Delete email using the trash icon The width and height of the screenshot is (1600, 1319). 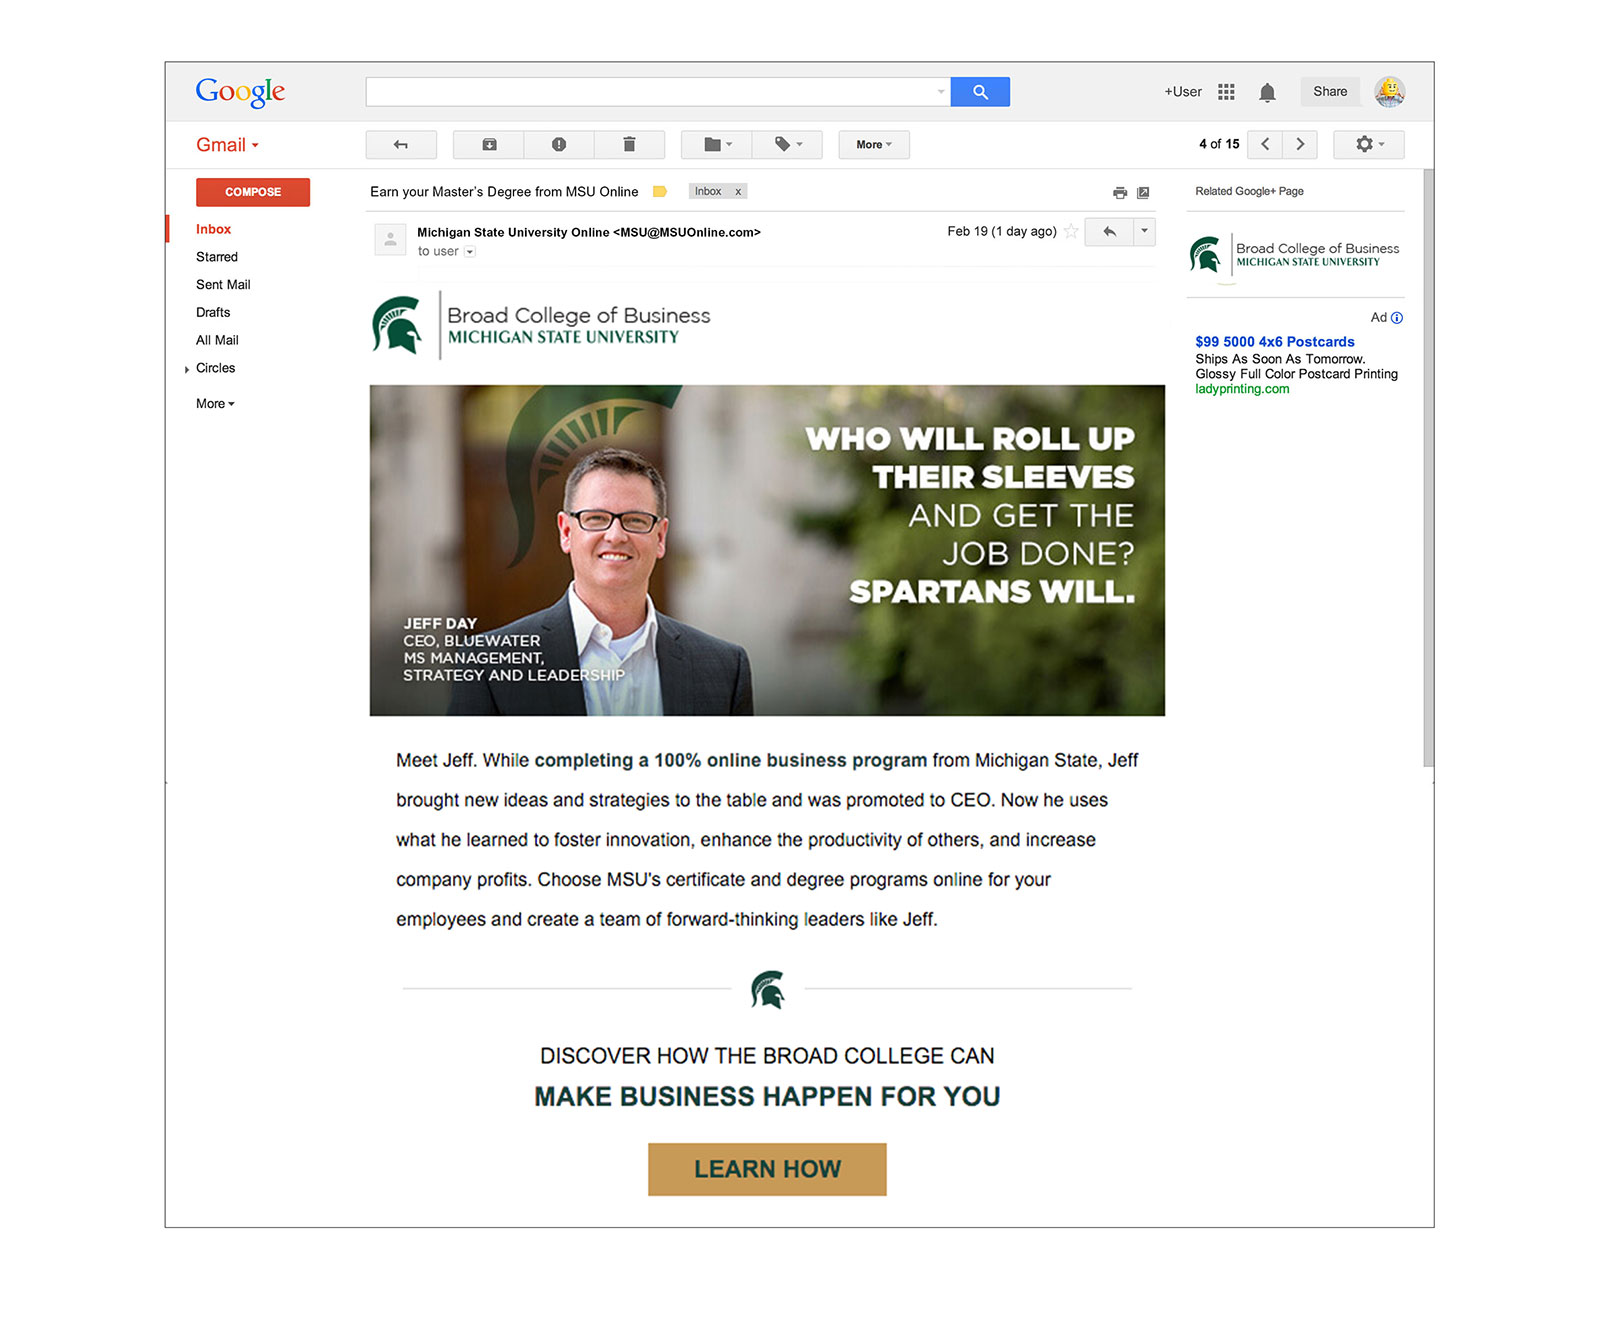coord(629,145)
